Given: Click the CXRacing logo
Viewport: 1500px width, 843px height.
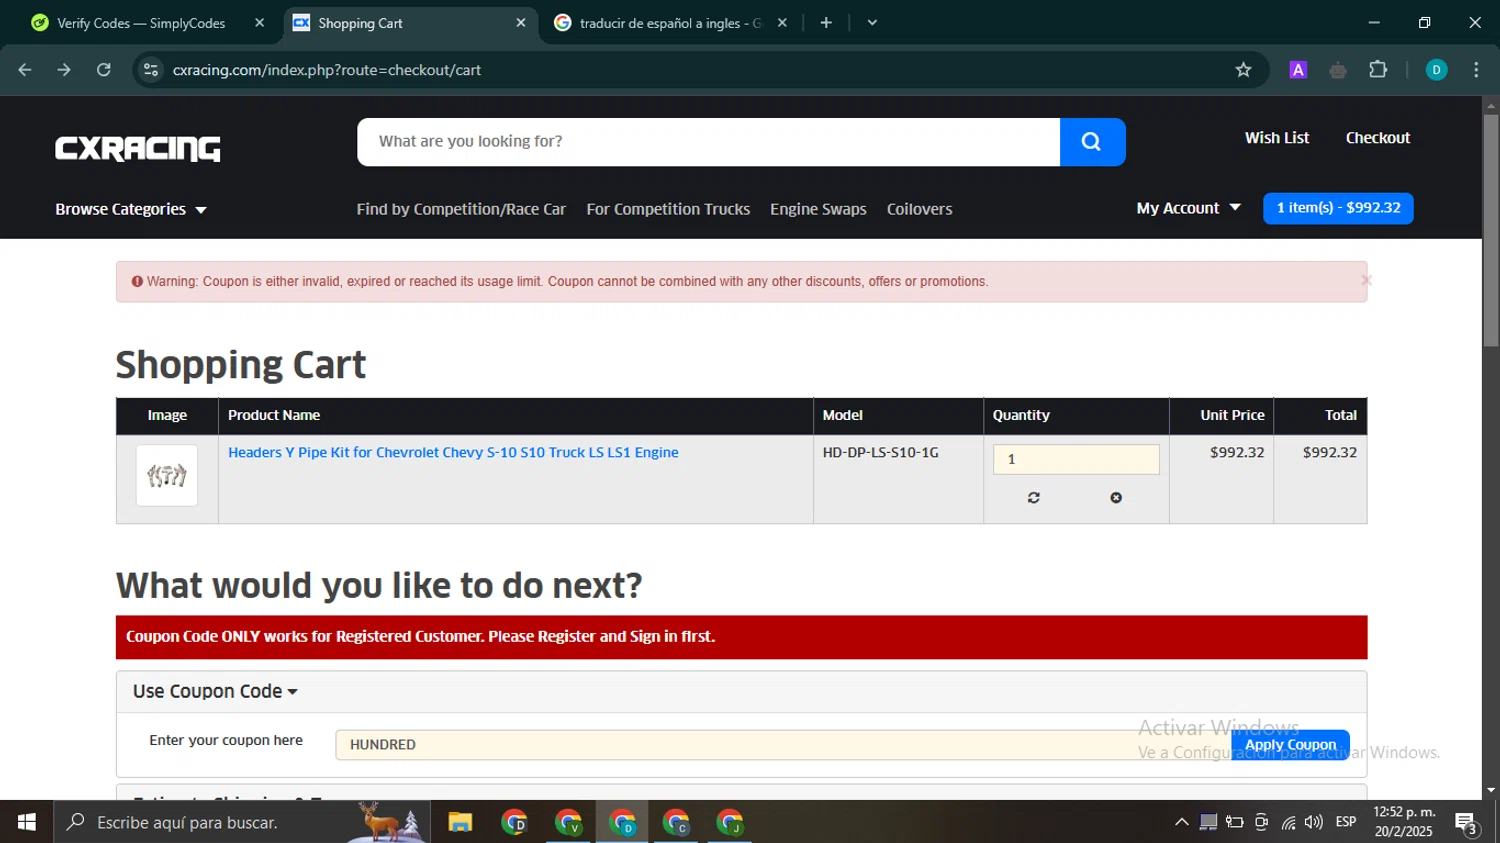Looking at the screenshot, I should [138, 148].
